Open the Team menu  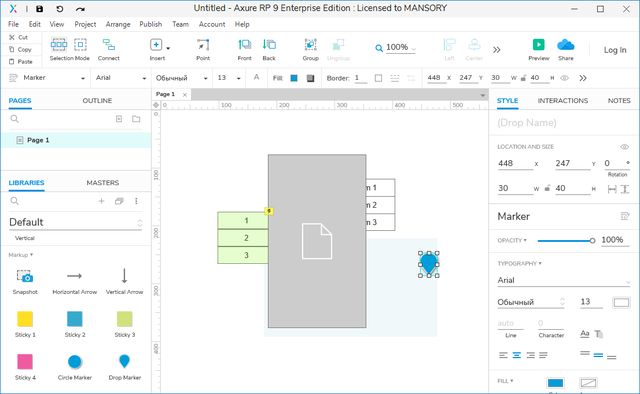[x=180, y=24]
